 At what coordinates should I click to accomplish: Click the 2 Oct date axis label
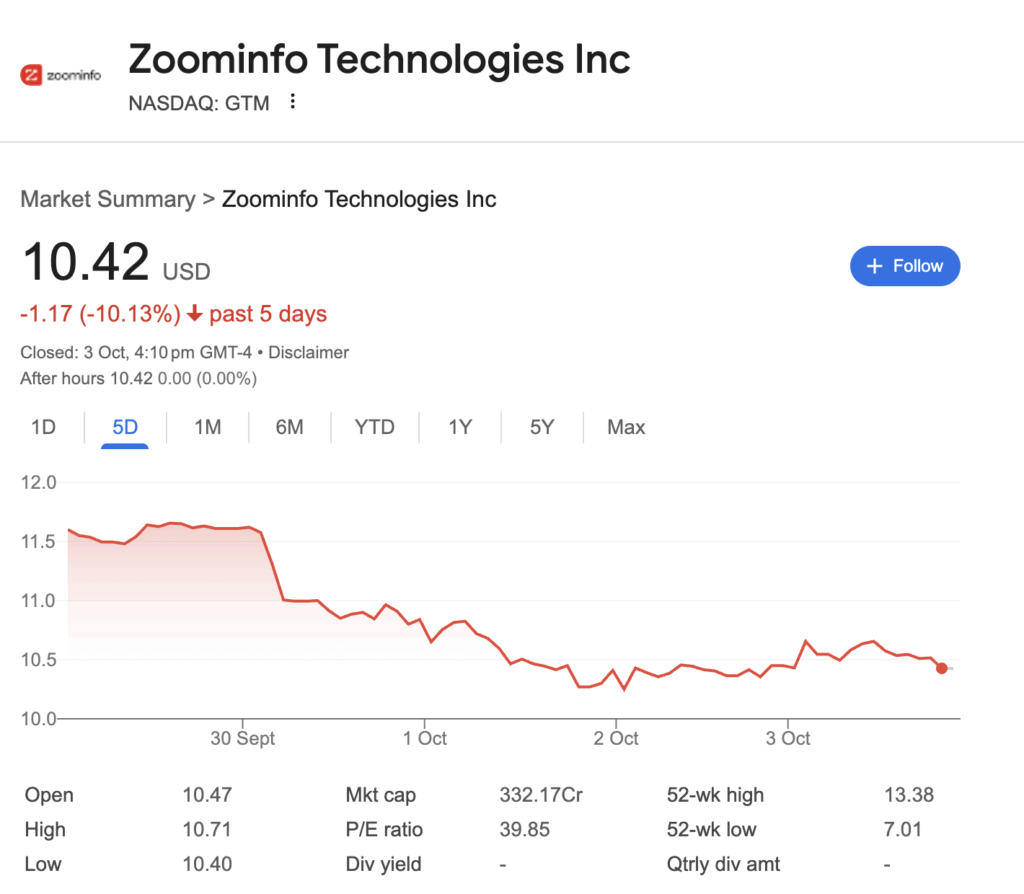[616, 739]
